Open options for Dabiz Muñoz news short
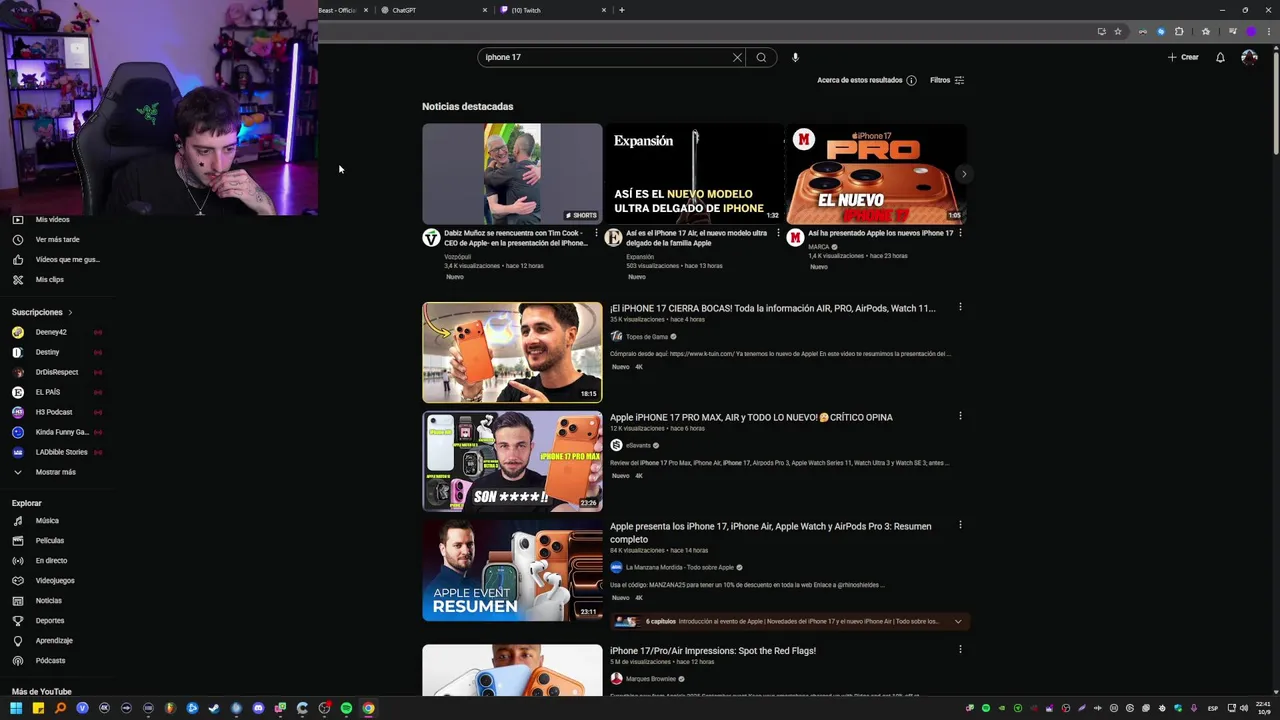The height and width of the screenshot is (720, 1280). coord(596,233)
